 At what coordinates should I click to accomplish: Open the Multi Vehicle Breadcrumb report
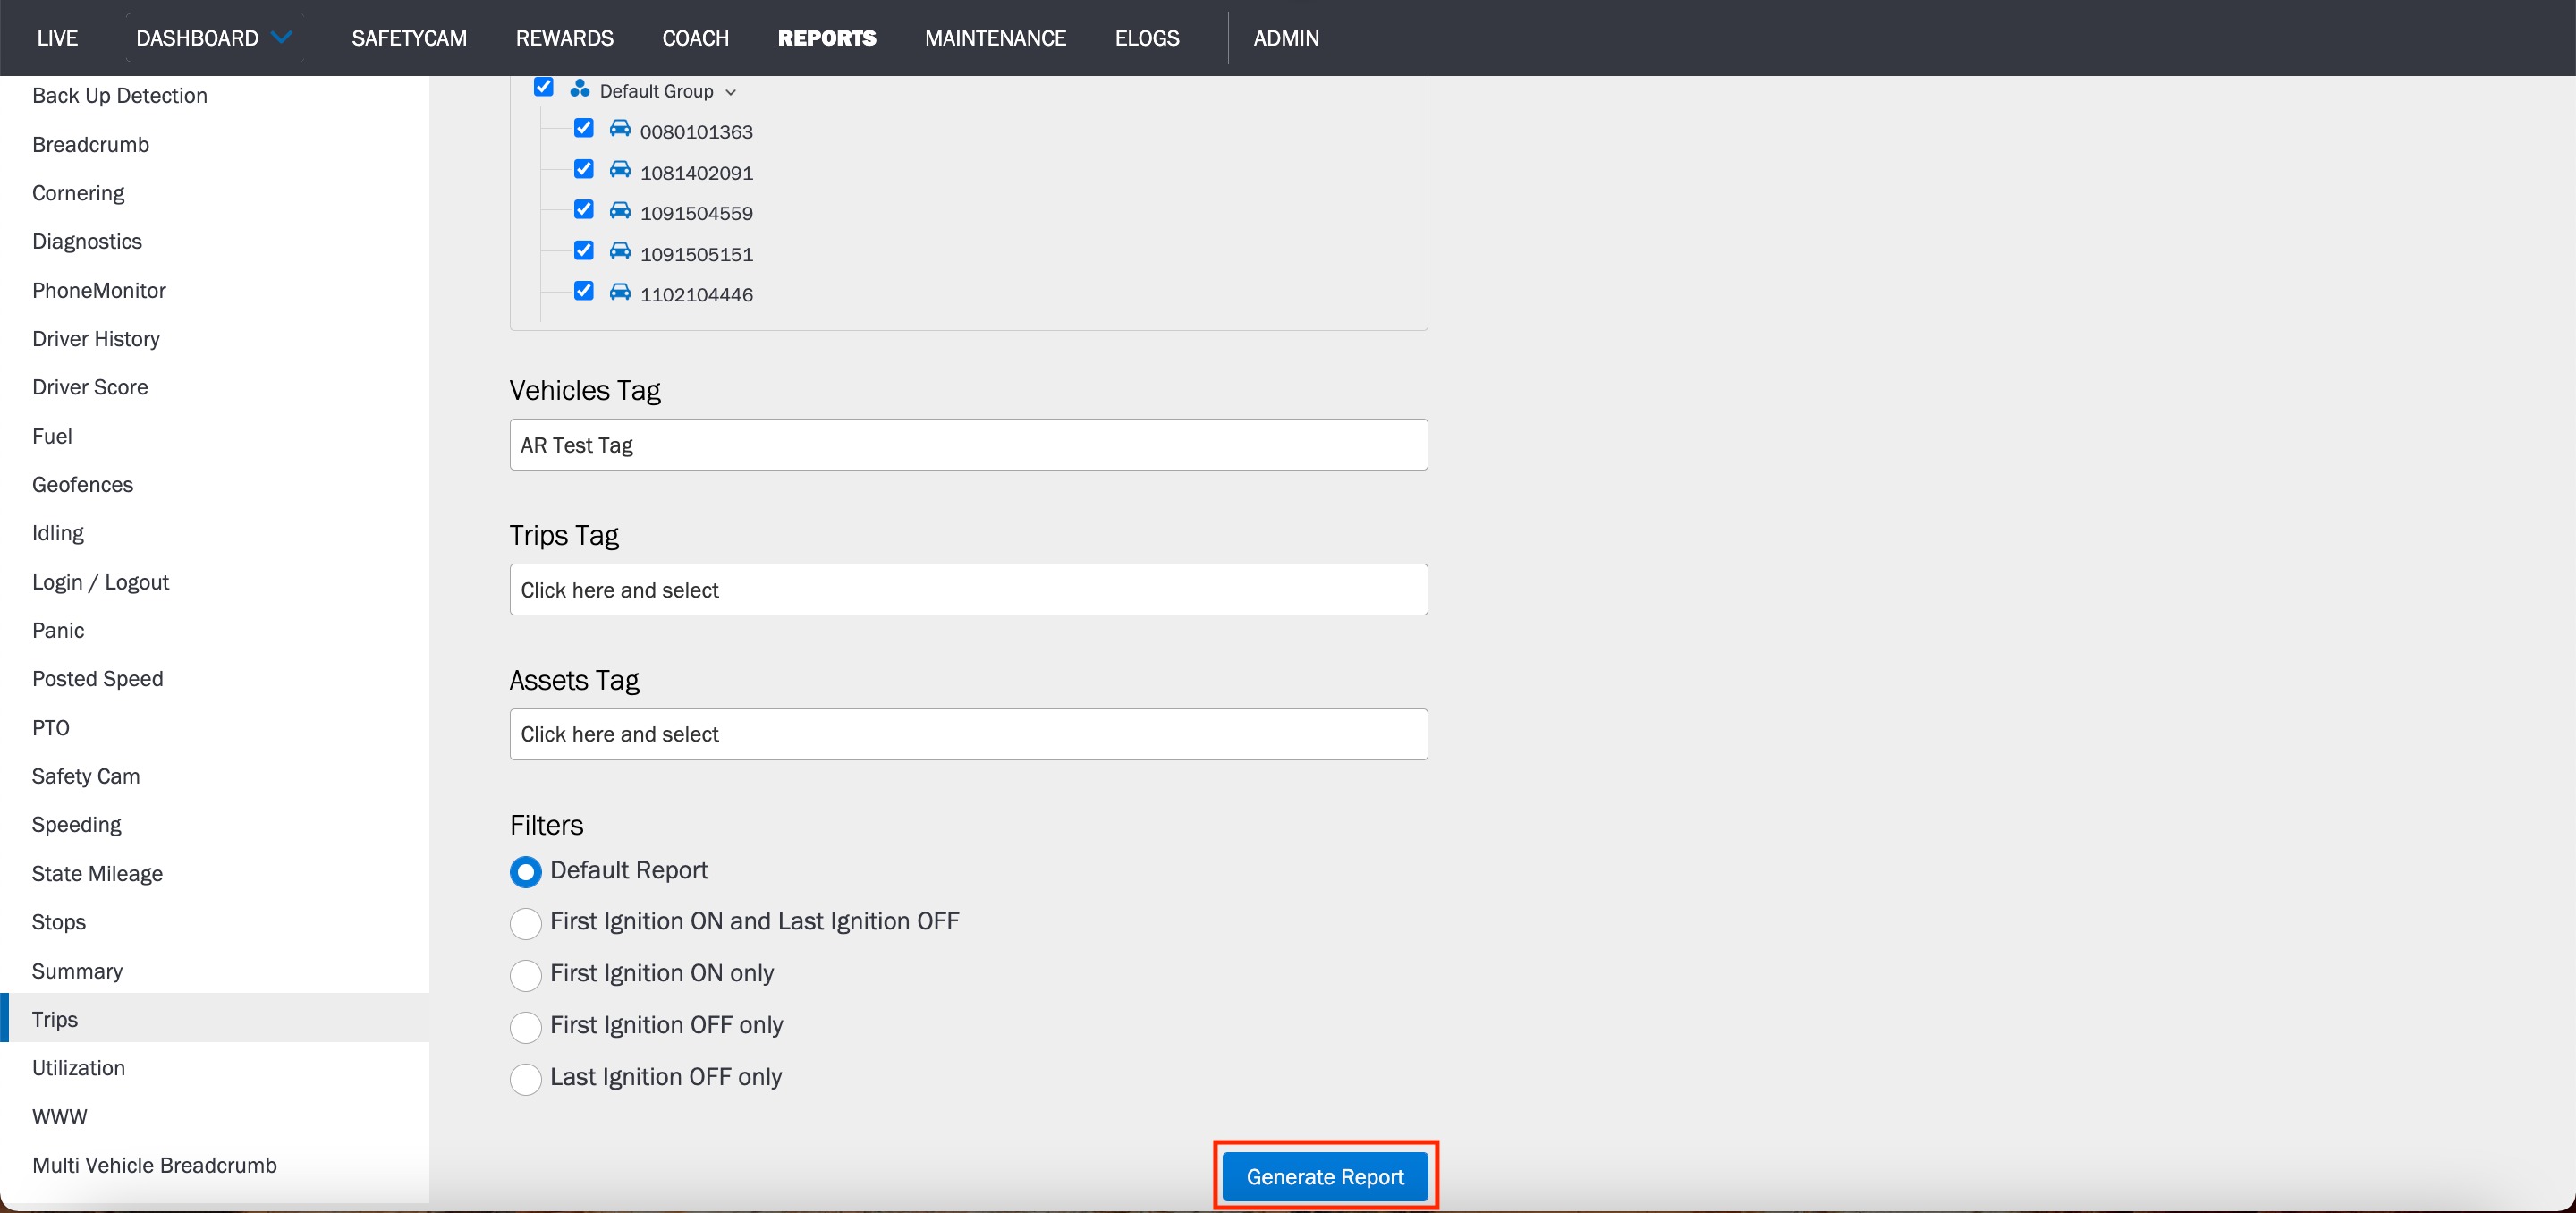[x=154, y=1166]
